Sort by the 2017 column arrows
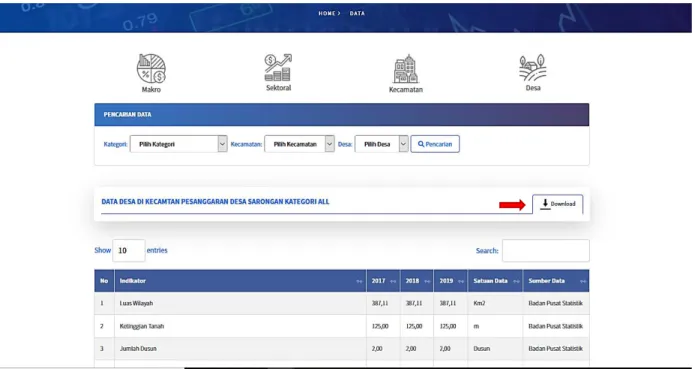Image resolution: width=695 pixels, height=369 pixels. 393,281
